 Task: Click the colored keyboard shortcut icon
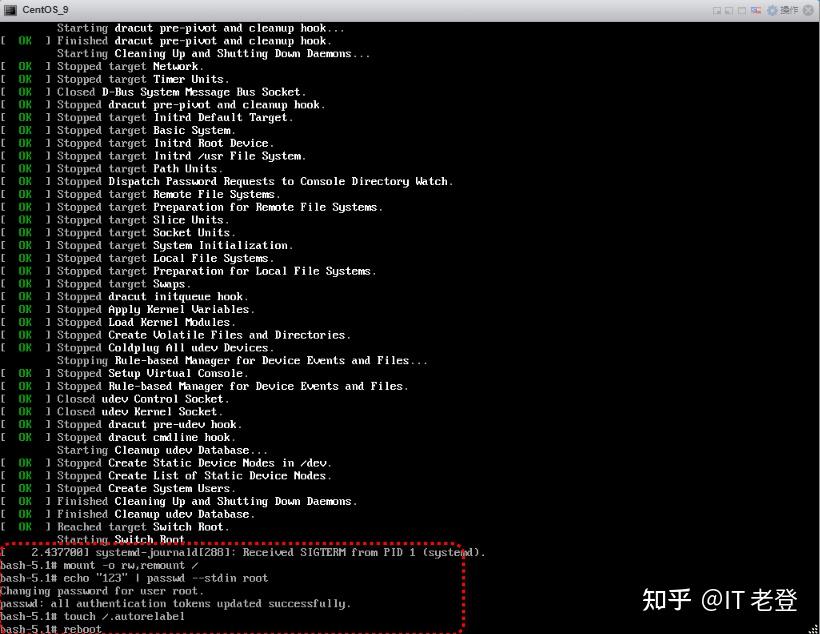click(755, 10)
